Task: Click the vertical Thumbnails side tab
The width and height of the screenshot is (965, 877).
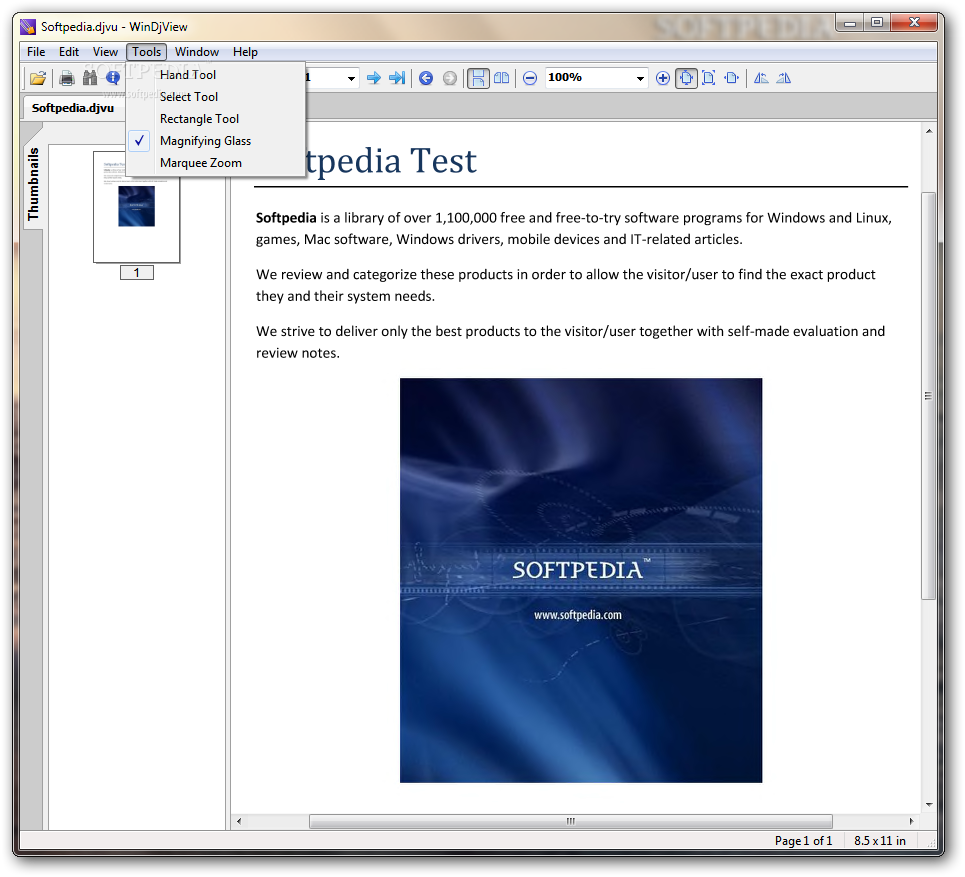Action: coord(33,183)
